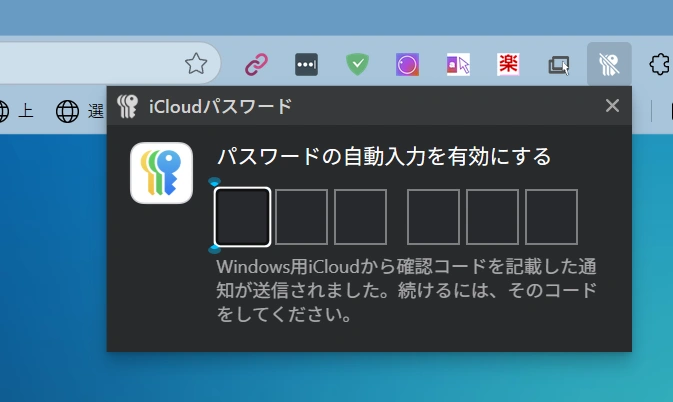673x402 pixels.
Task: Open the purple circle extension icon
Action: 407,64
